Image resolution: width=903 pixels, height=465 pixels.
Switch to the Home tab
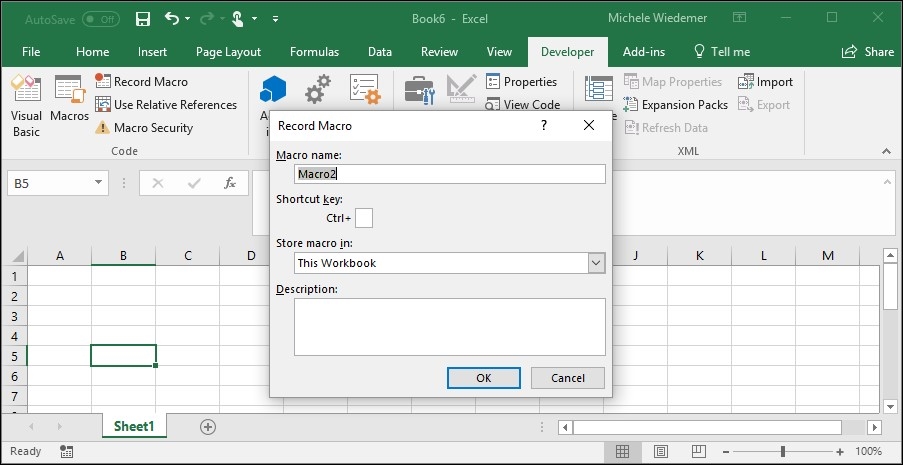pyautogui.click(x=92, y=52)
